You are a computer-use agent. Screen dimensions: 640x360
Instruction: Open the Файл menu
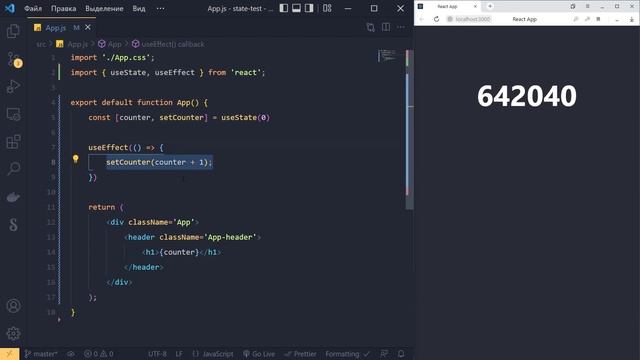tap(33, 8)
